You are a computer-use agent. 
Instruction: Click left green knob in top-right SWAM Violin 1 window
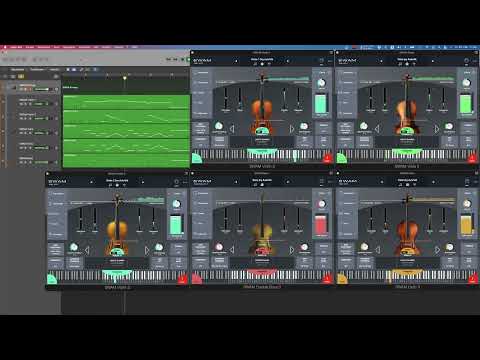click(364, 126)
